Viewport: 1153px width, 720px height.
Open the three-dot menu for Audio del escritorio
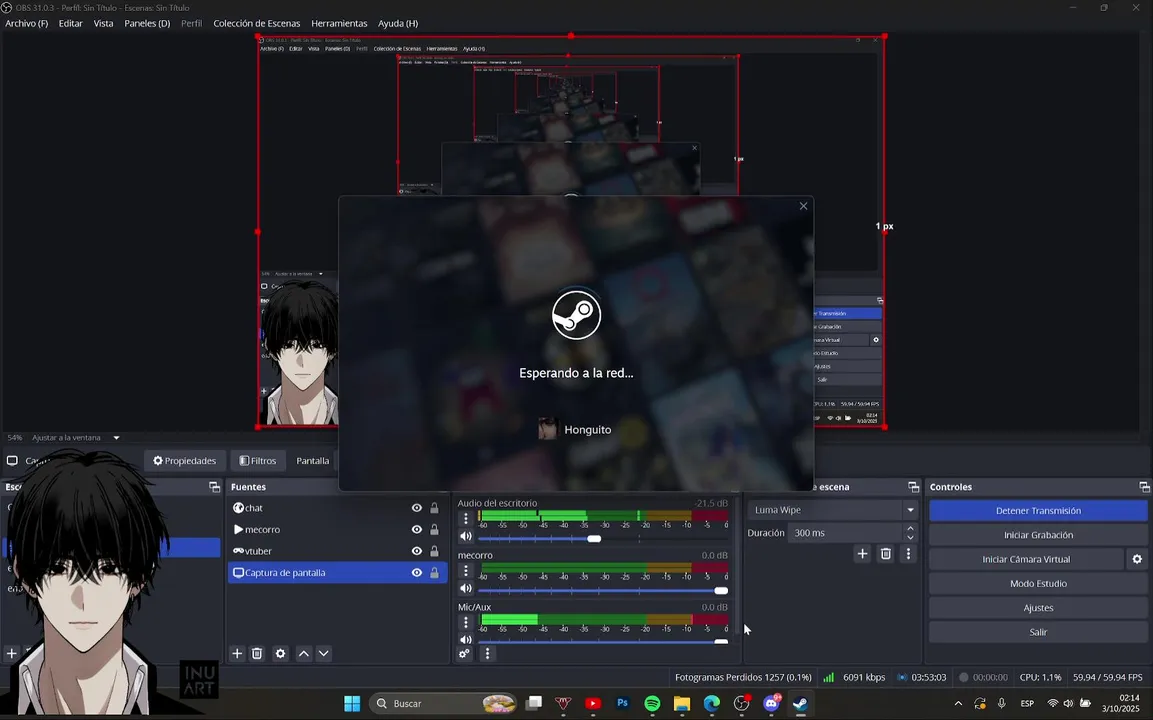465,518
